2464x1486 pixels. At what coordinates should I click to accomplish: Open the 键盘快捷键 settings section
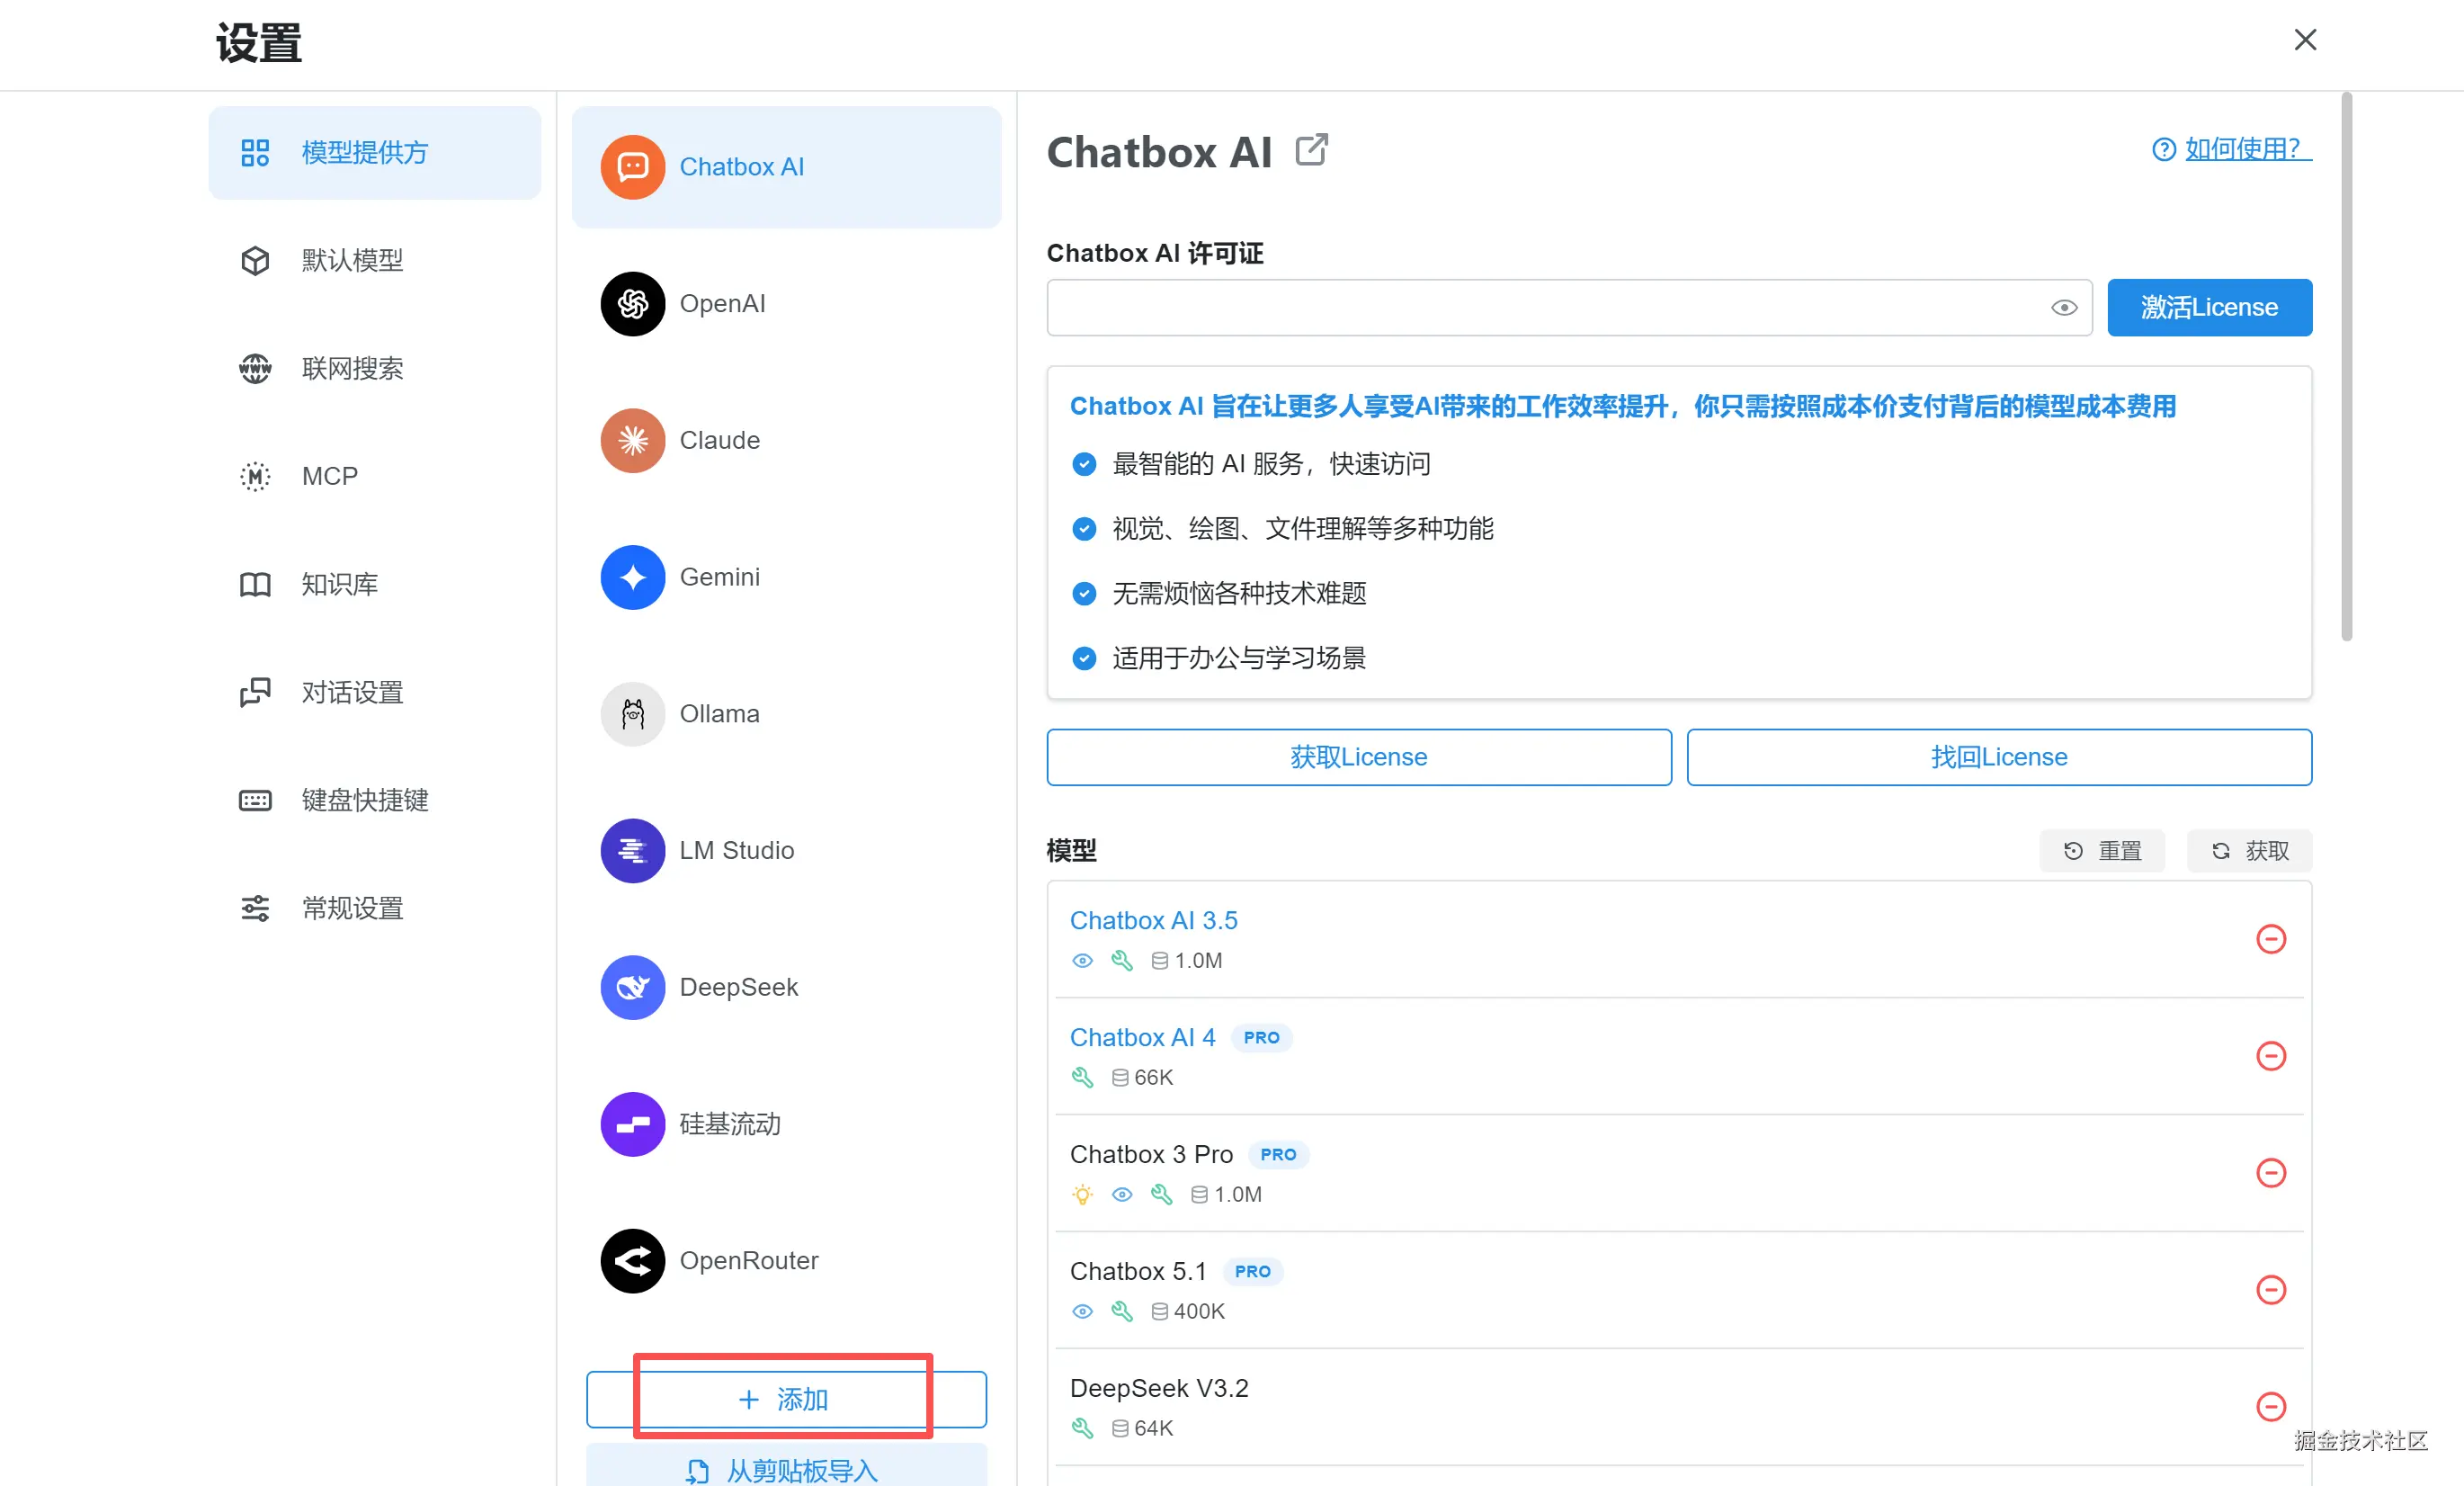tap(375, 801)
